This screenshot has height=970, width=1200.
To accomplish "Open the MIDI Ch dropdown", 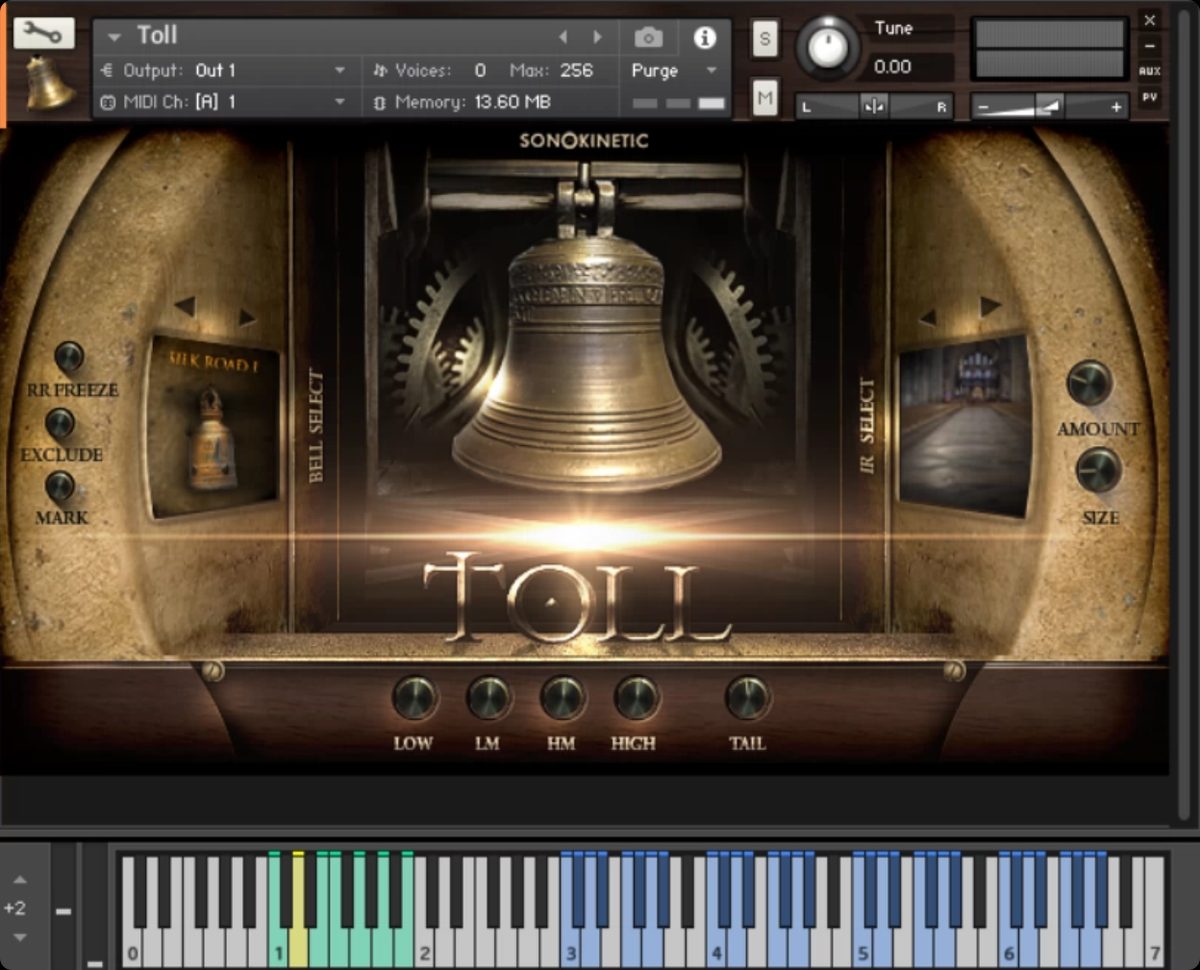I will (224, 102).
